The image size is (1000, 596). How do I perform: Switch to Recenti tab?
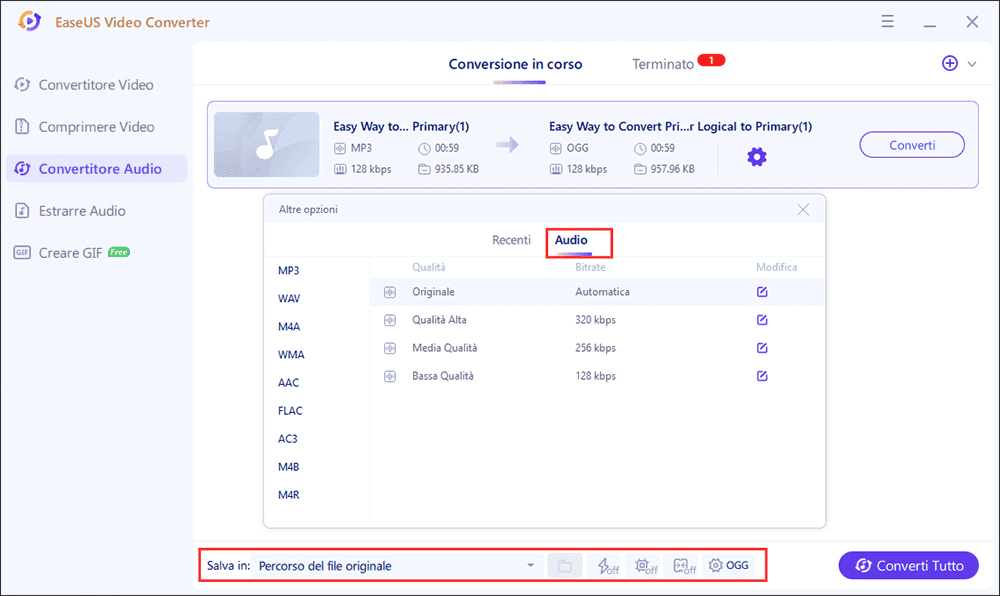click(x=511, y=240)
